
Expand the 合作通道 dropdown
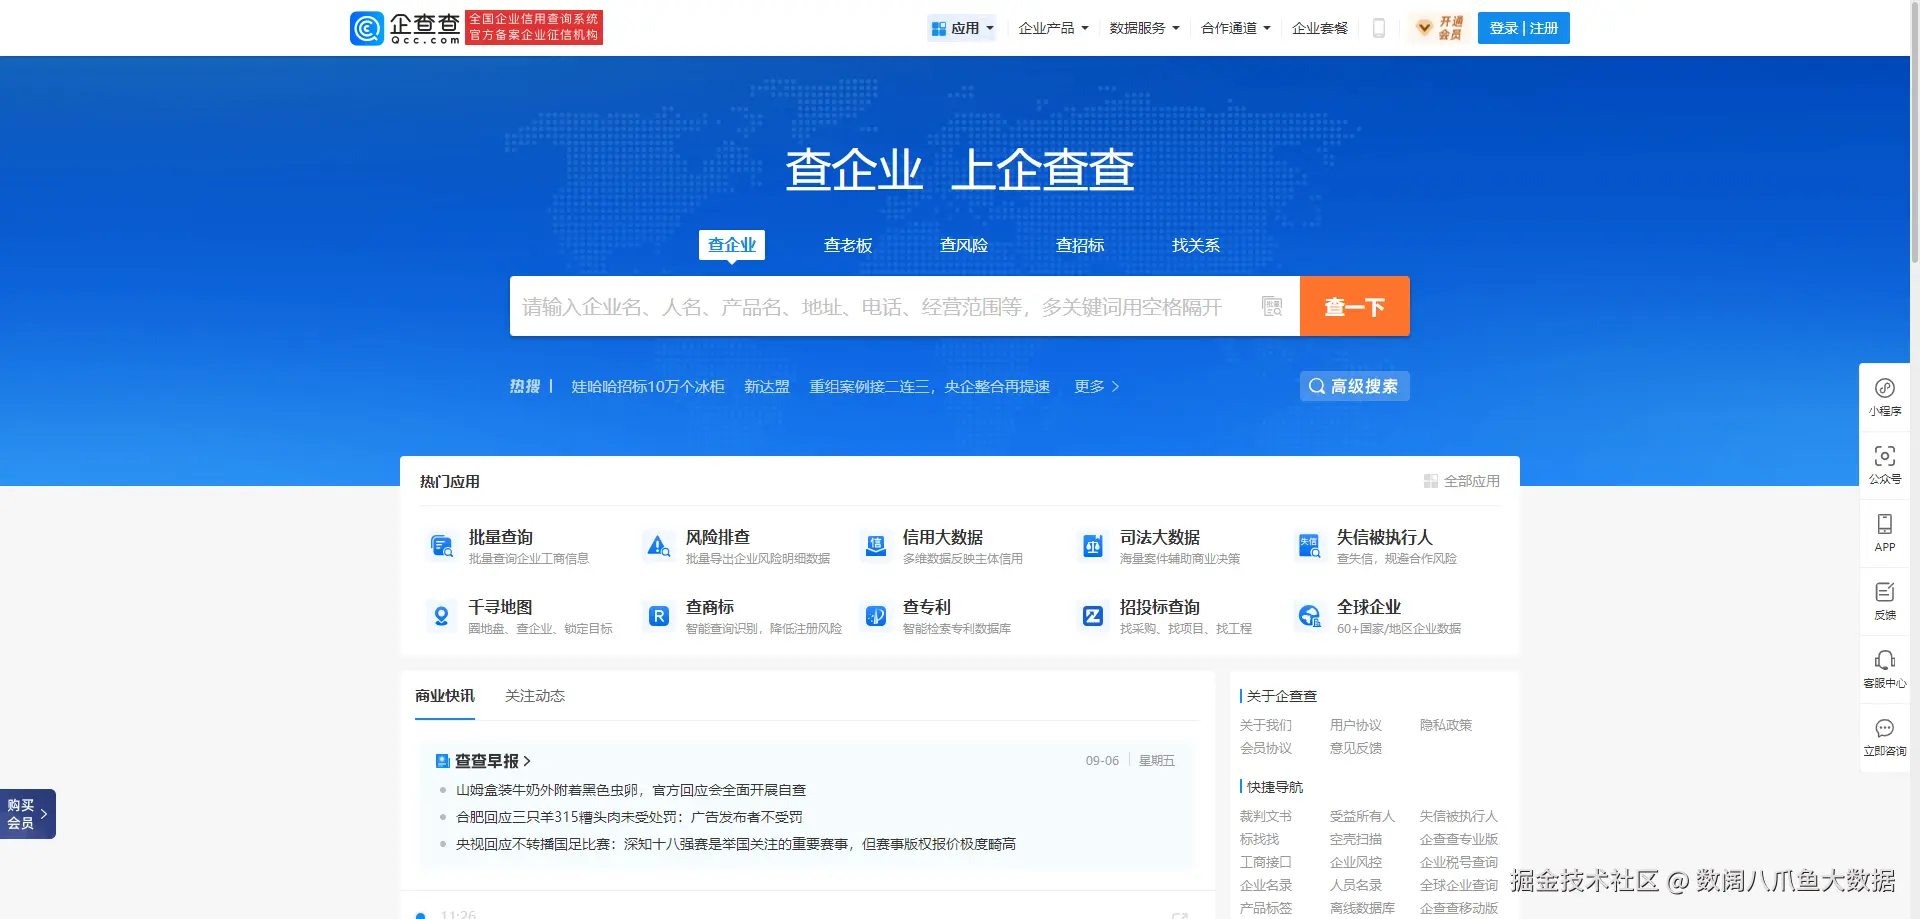tap(1236, 28)
